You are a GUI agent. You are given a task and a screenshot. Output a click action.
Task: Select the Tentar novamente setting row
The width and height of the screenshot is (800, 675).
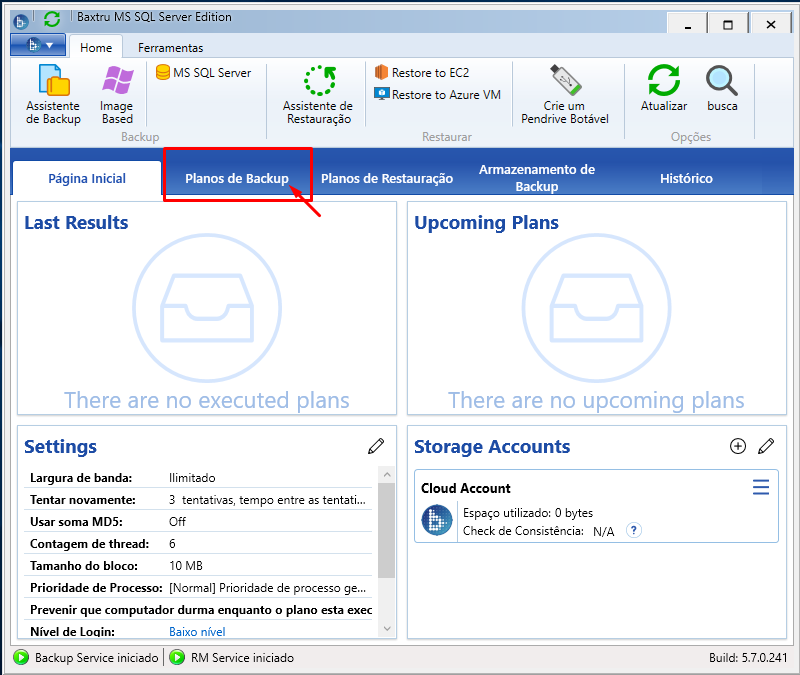coord(198,499)
